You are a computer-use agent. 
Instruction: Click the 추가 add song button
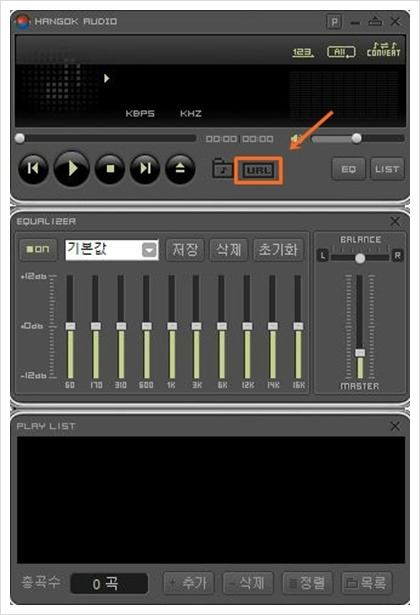click(x=188, y=583)
